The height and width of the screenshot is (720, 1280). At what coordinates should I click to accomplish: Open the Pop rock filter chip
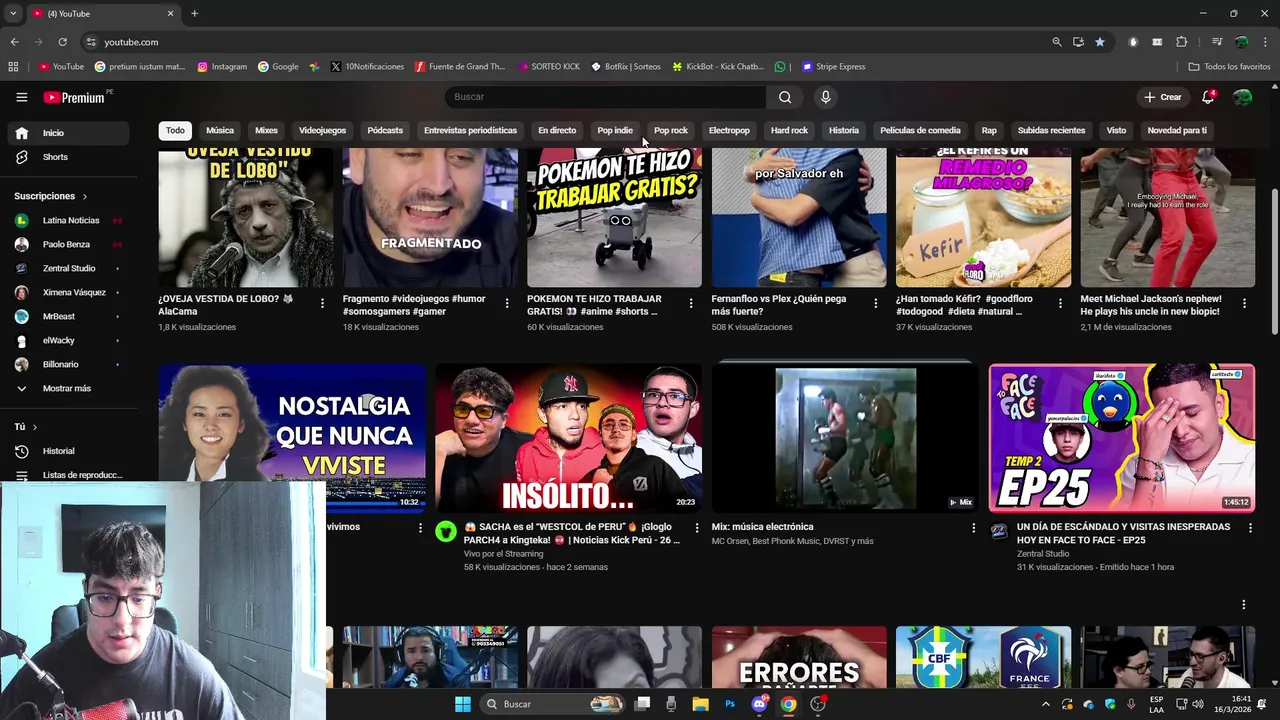tap(671, 130)
